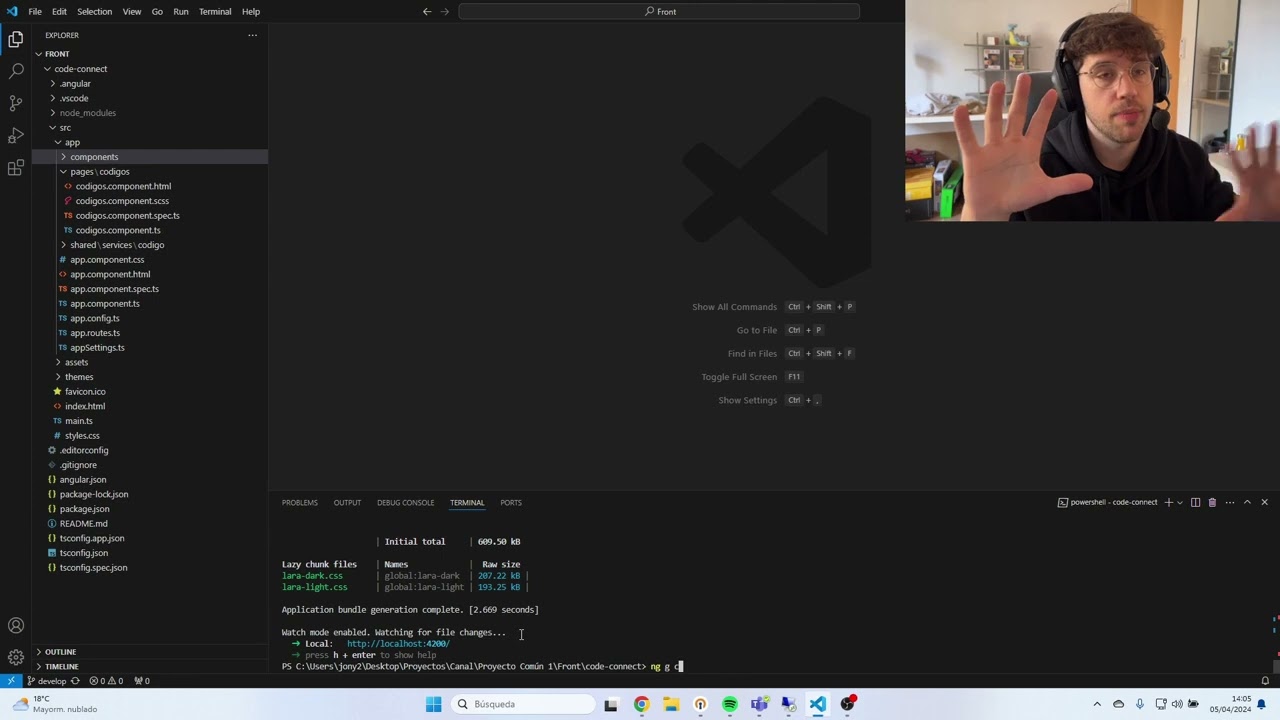Switch to the OUTPUT tab
Screen dimensions: 1280x720
[347, 502]
